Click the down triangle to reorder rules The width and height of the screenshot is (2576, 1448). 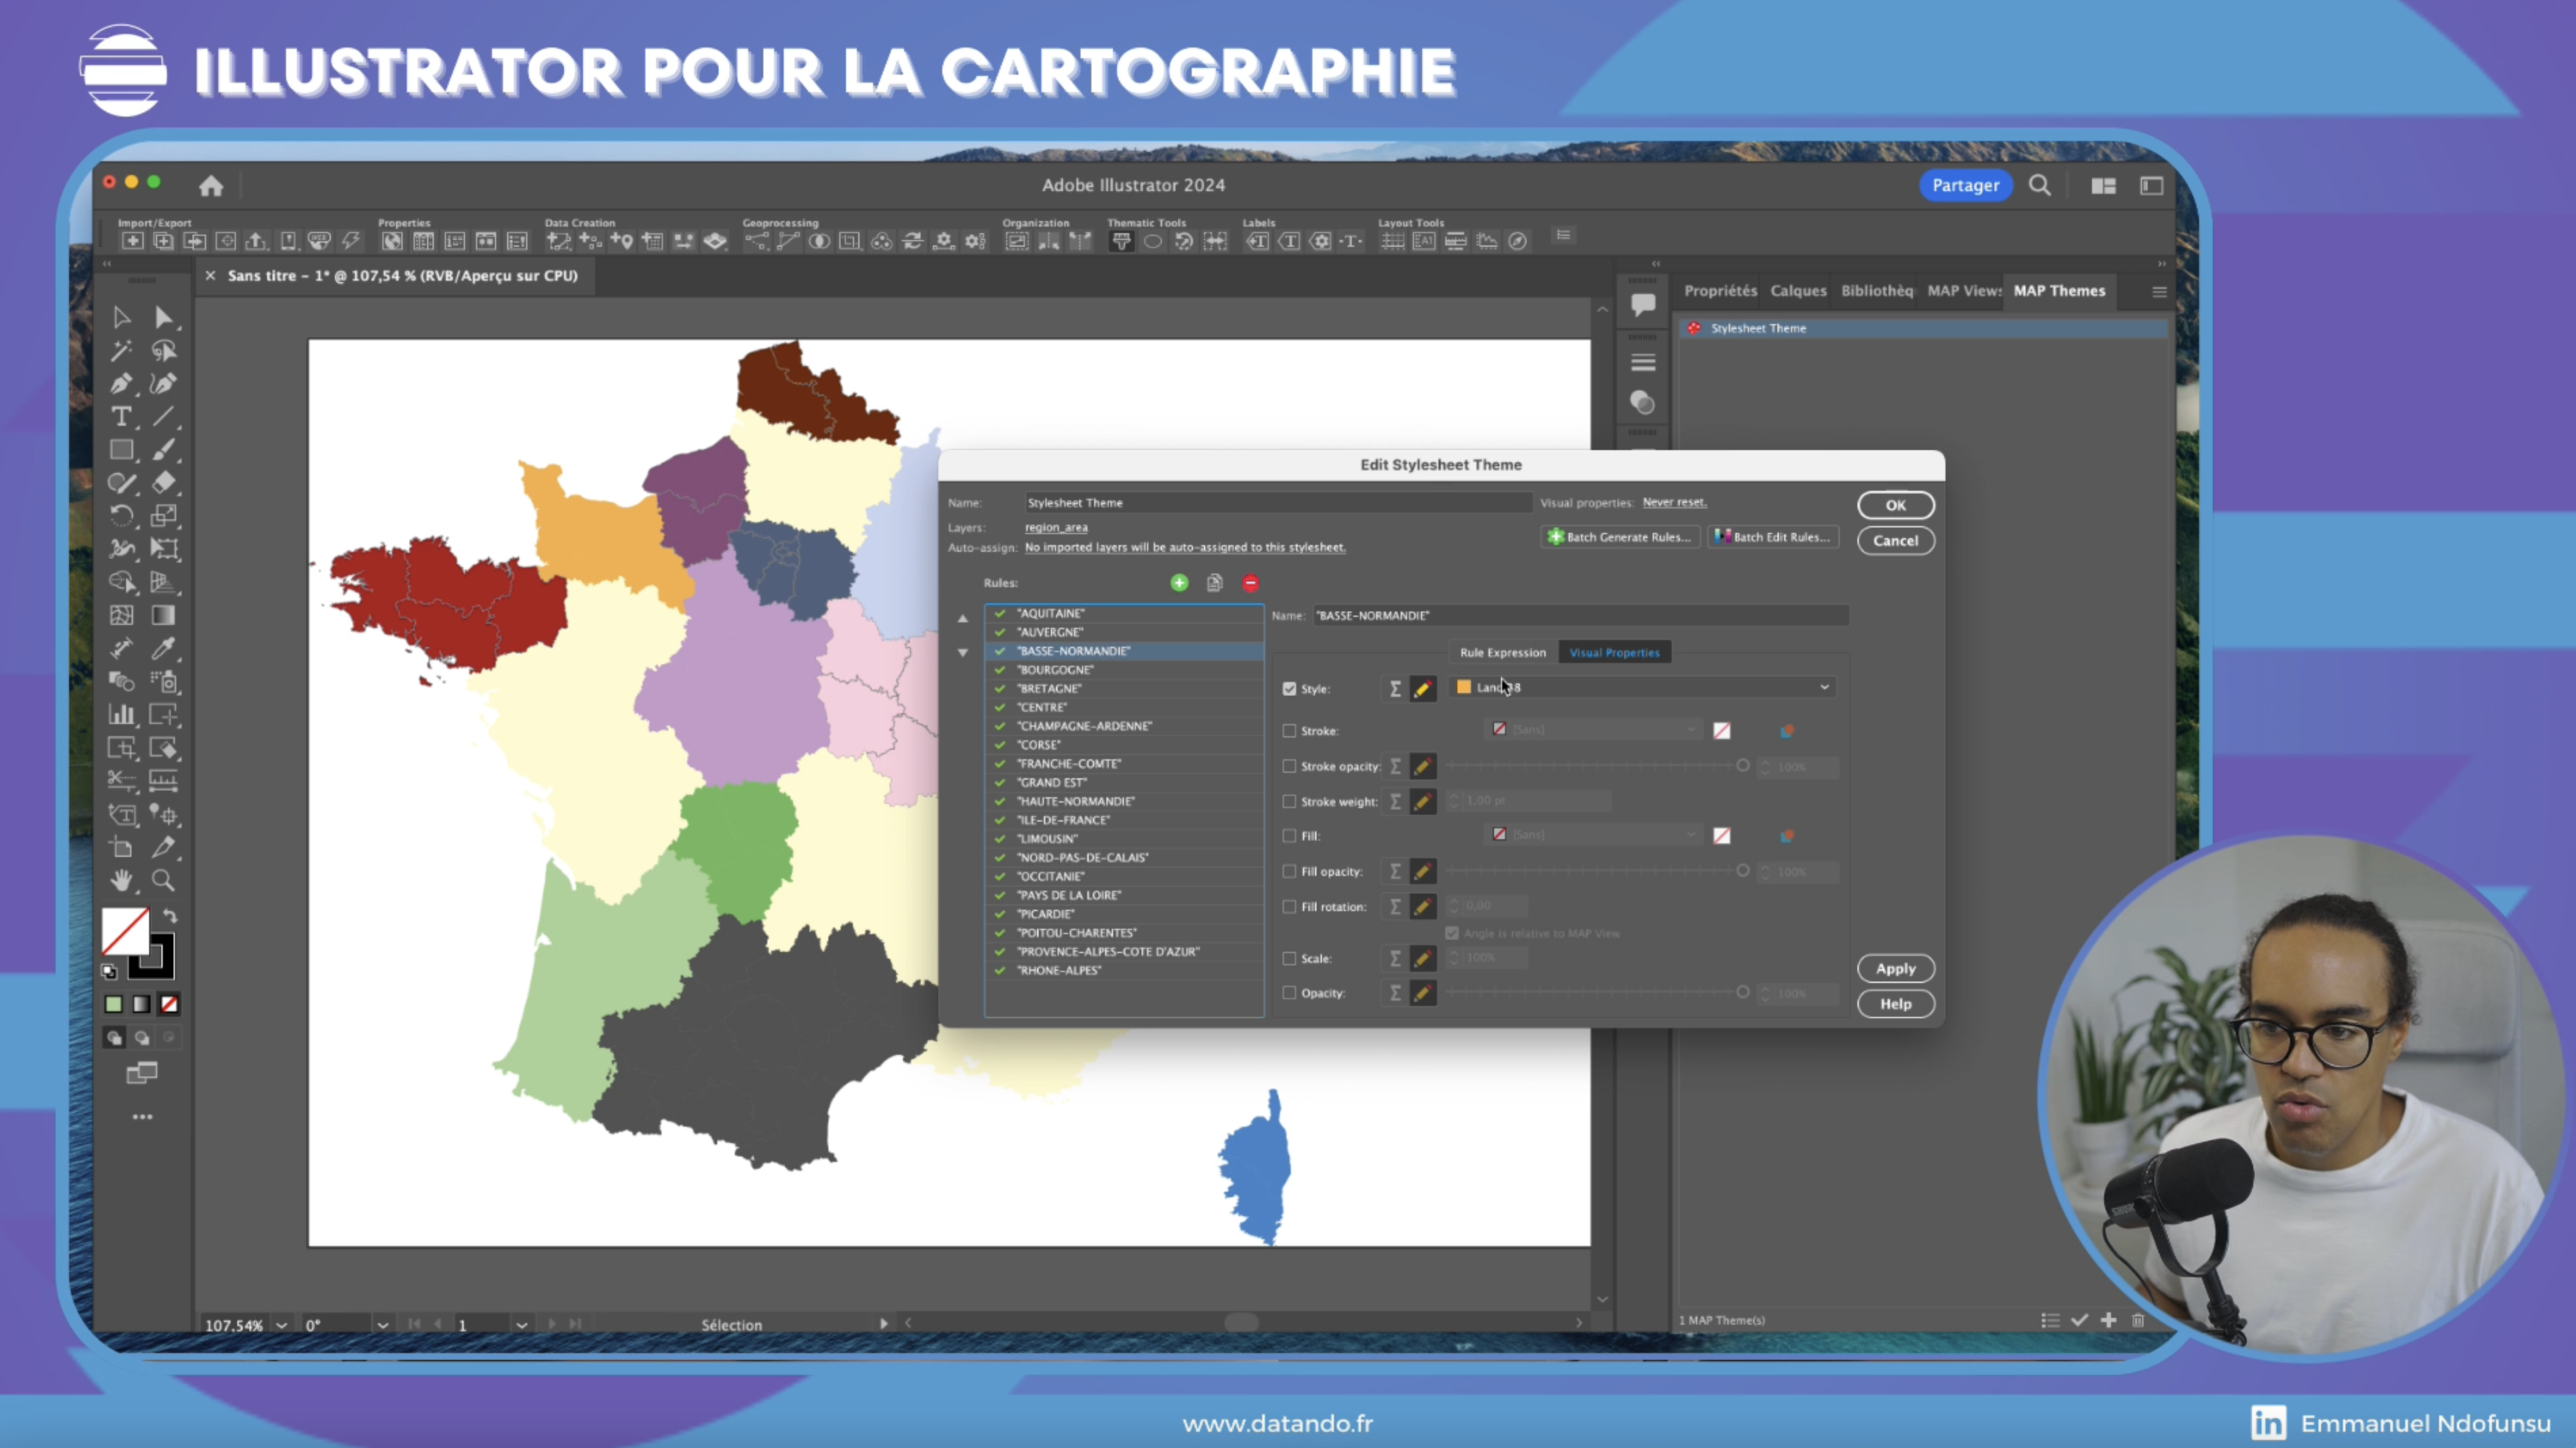[x=962, y=652]
